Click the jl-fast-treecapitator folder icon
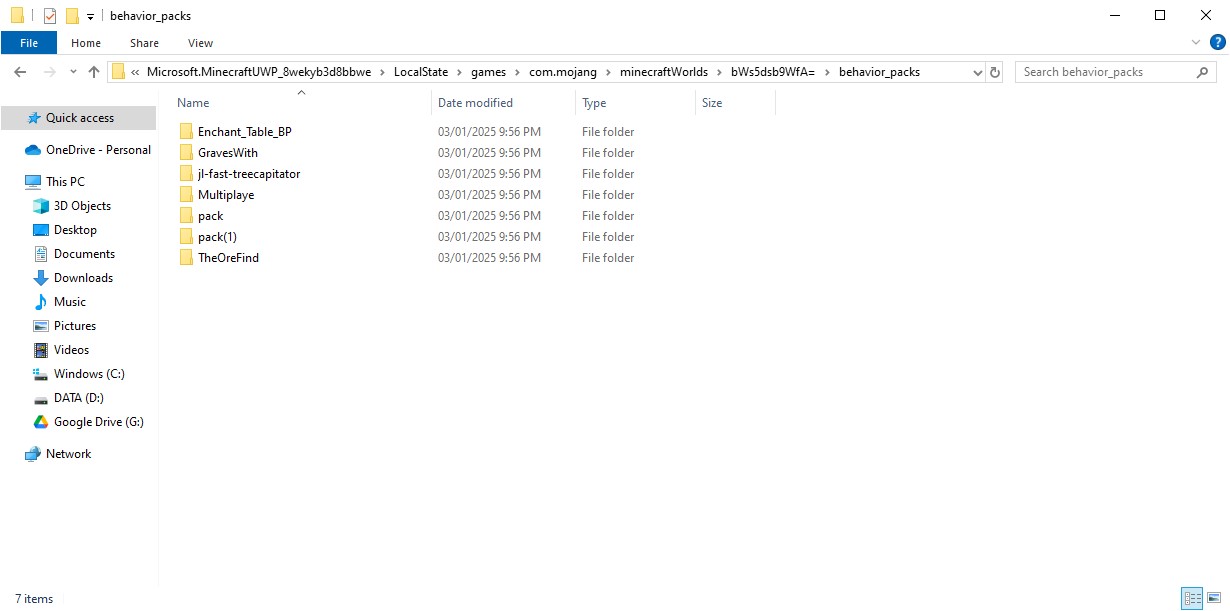This screenshot has height=611, width=1230. (x=186, y=174)
